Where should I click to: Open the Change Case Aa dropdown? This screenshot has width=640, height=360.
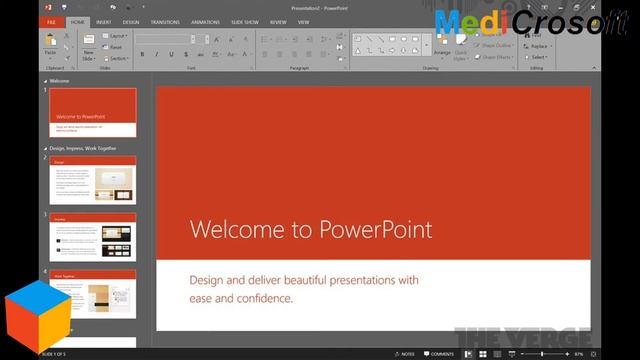231,54
